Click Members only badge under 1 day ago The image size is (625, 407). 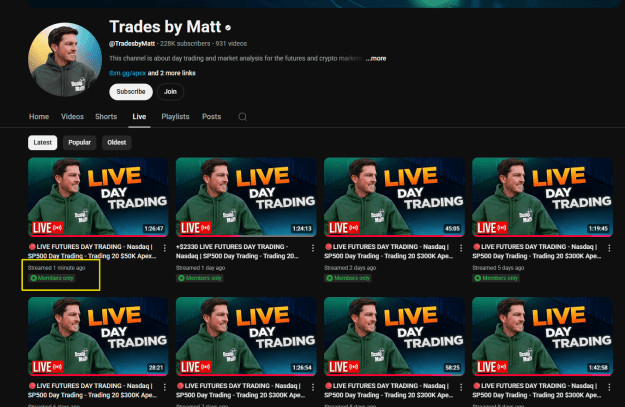coord(200,278)
